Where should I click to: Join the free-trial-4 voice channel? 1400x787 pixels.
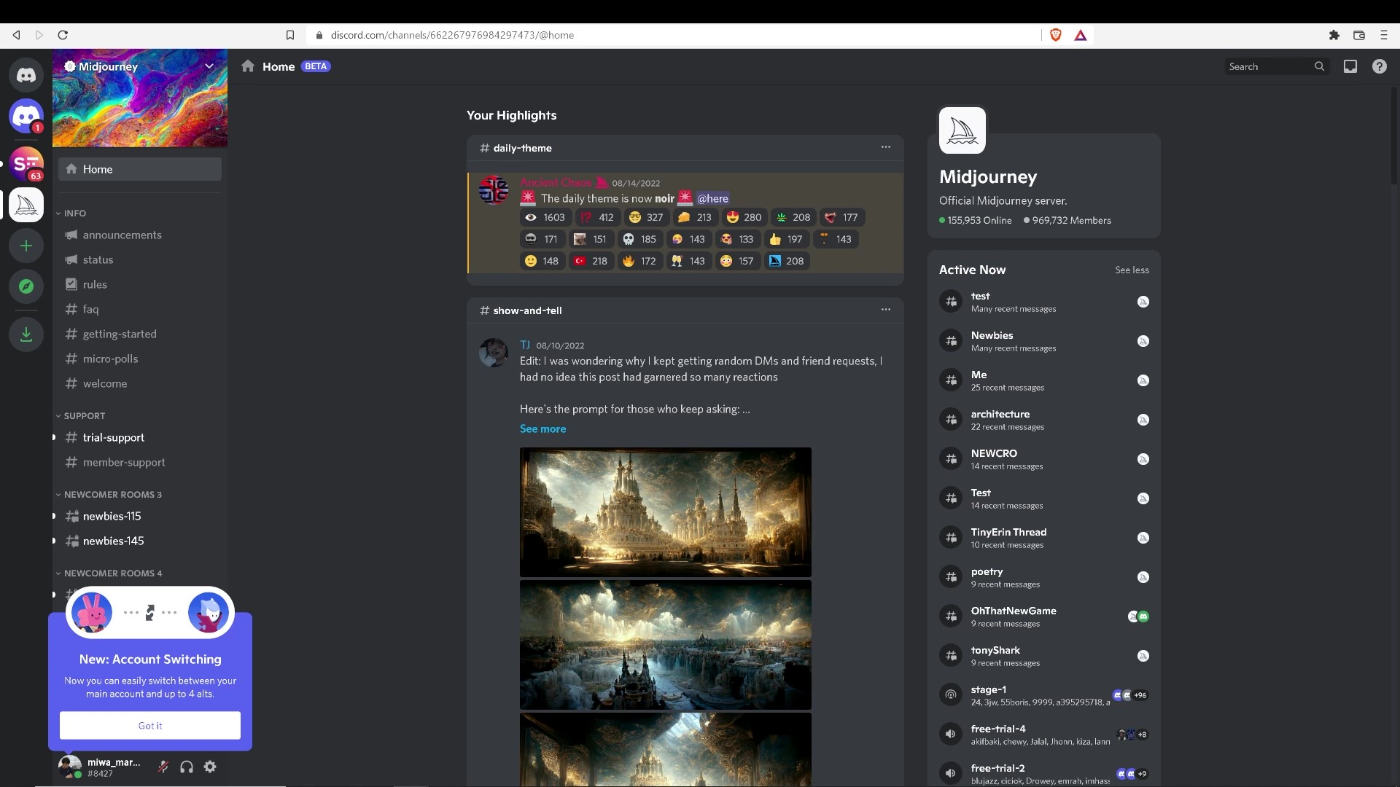[x=1044, y=734]
